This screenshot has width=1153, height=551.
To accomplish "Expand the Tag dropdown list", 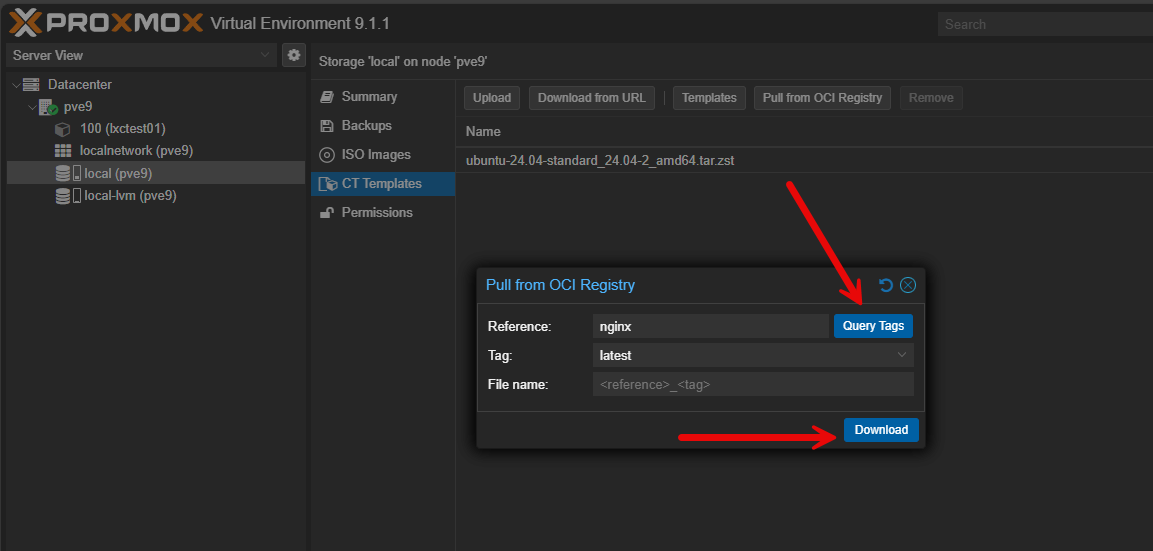I will pyautogui.click(x=902, y=355).
